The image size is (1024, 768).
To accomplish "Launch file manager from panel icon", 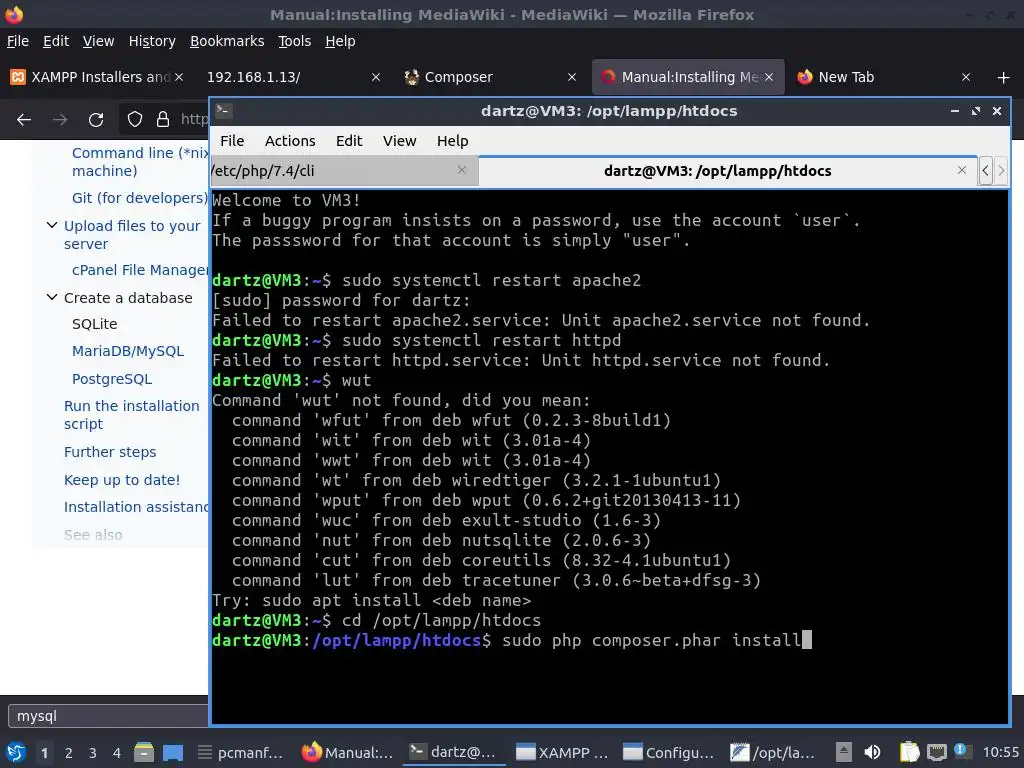I will [144, 752].
